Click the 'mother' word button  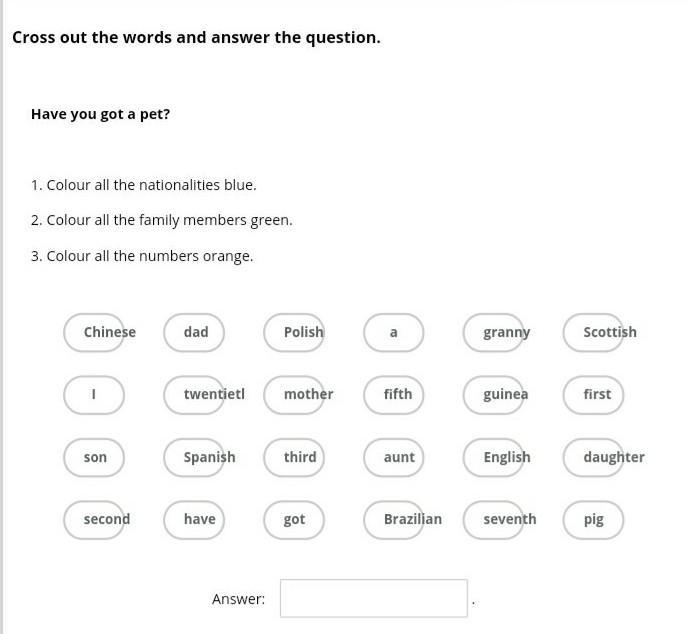point(295,394)
